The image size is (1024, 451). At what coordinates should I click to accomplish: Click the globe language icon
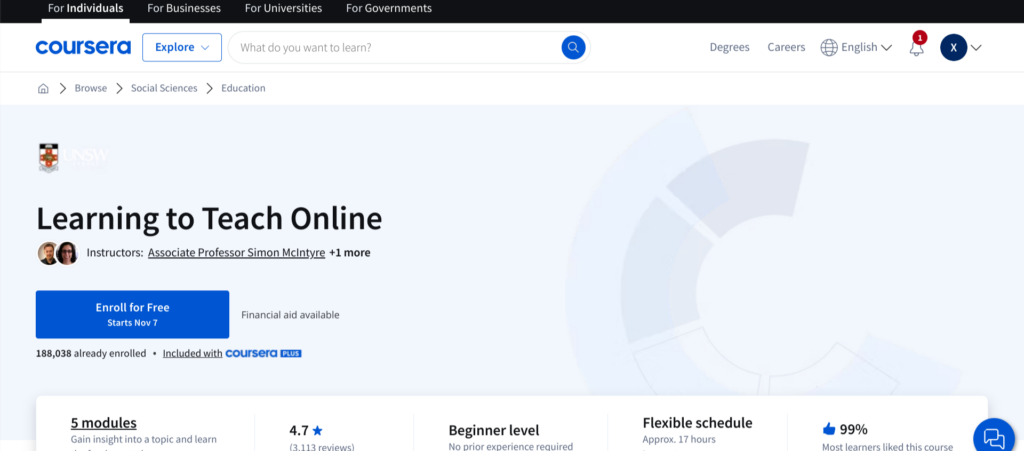(829, 47)
